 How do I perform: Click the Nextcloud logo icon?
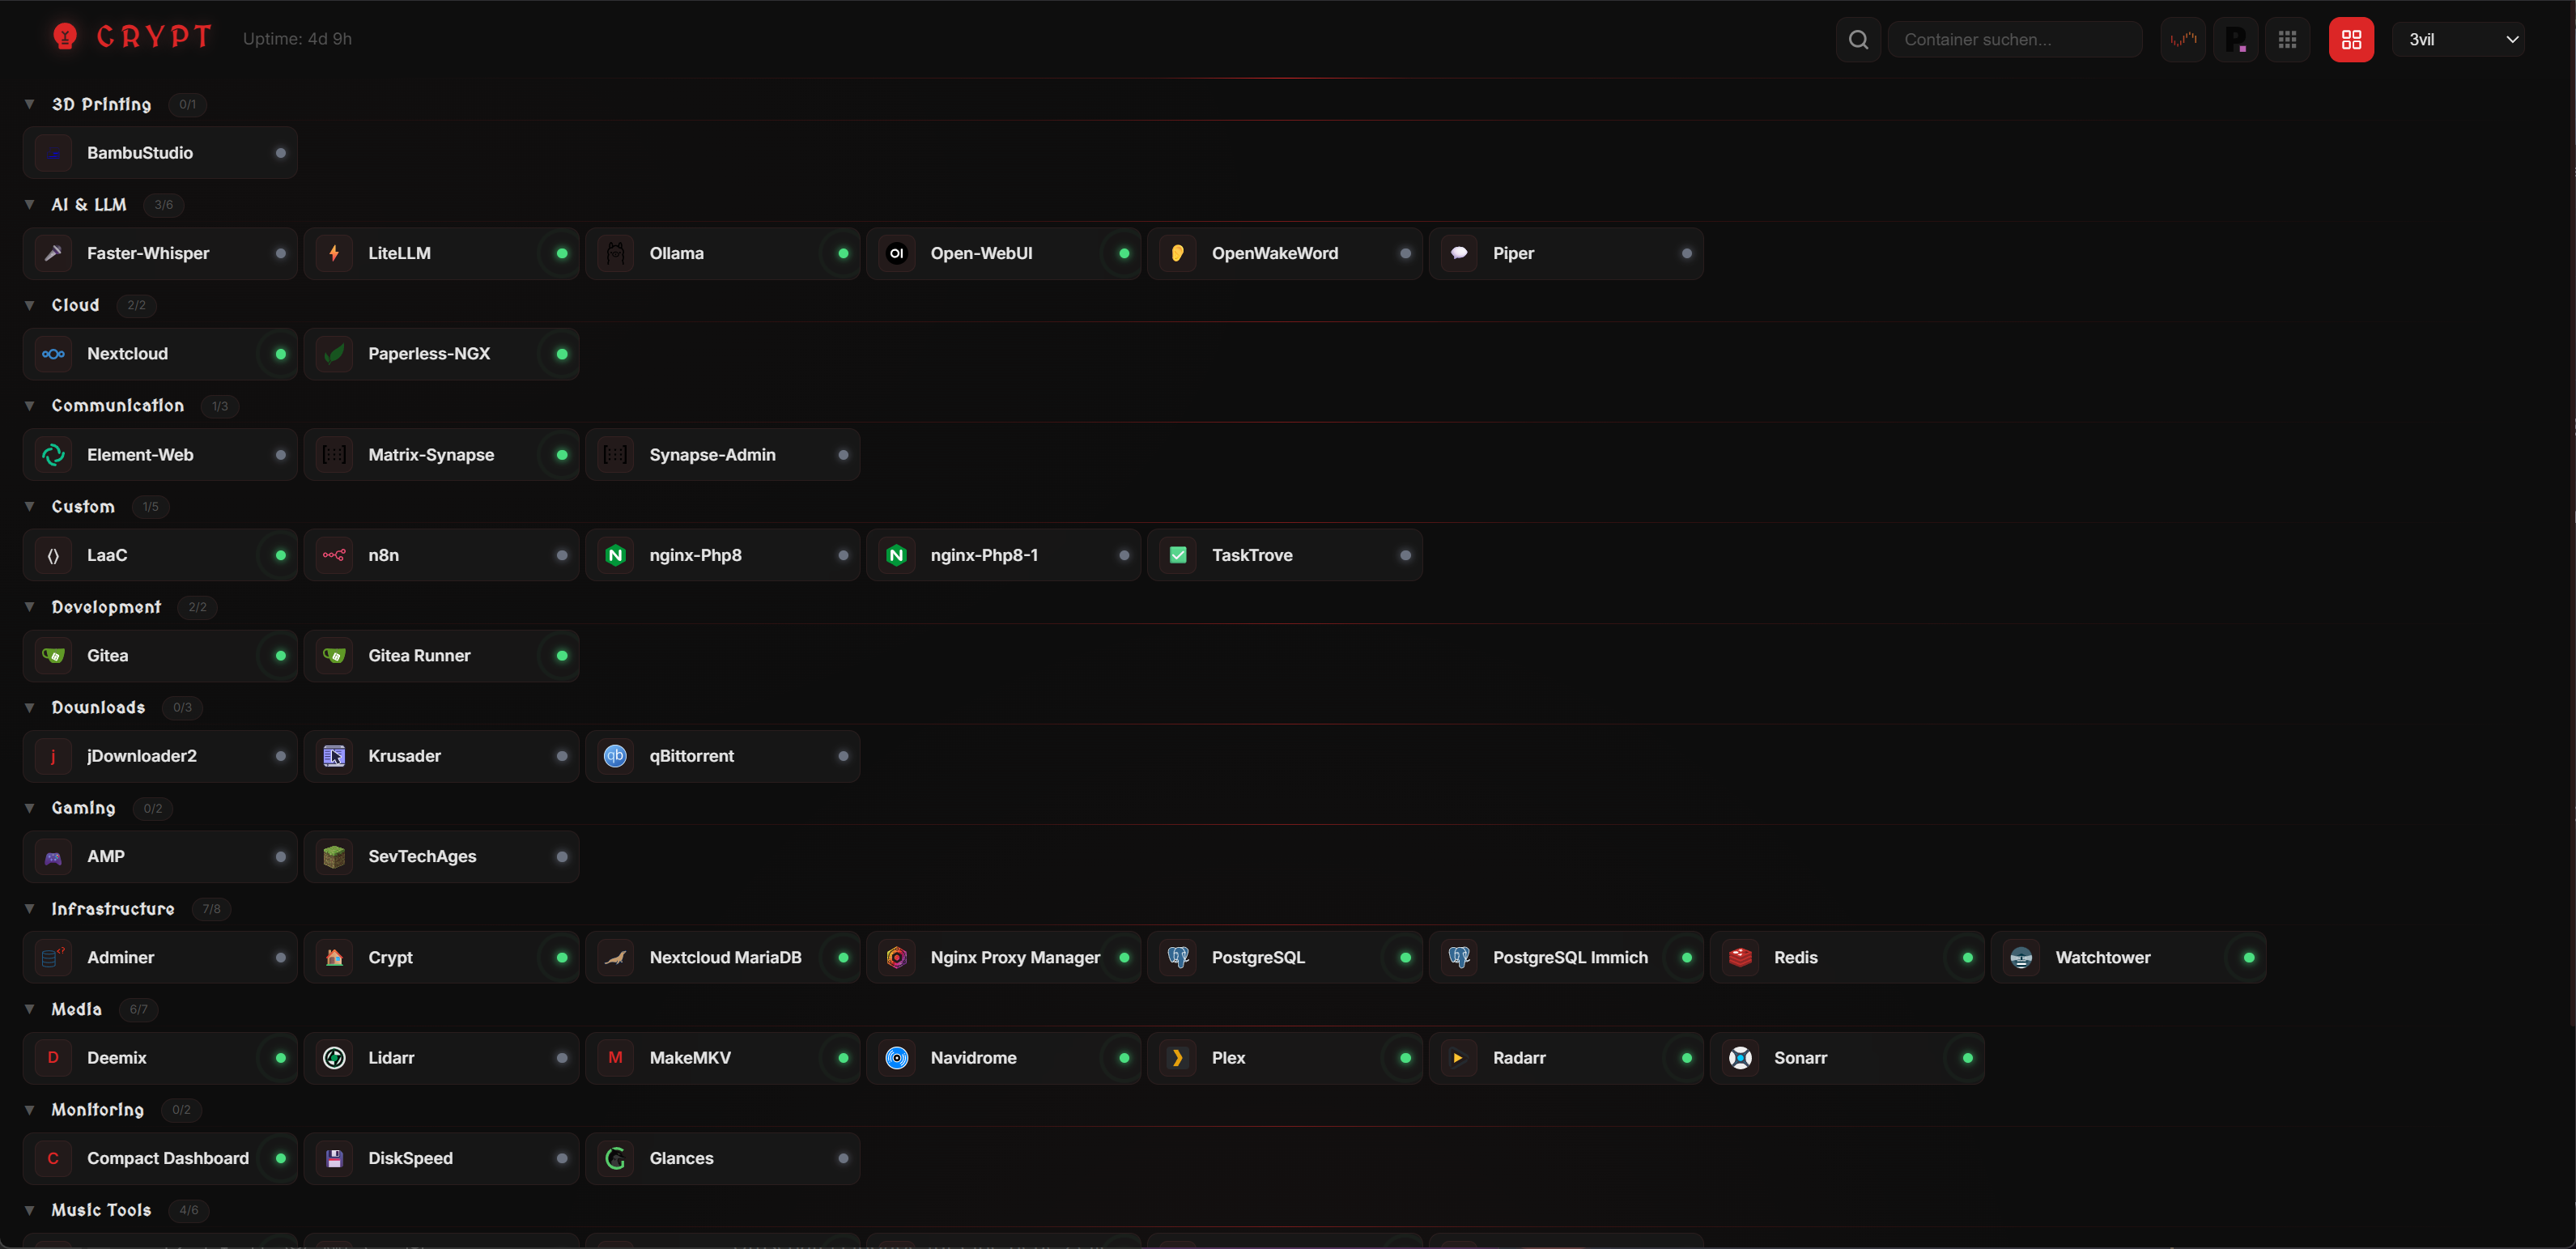(x=53, y=354)
